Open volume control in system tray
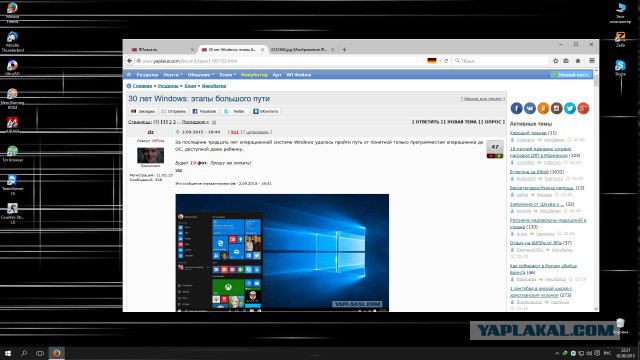Screen dimensions: 640x360 (589, 353)
